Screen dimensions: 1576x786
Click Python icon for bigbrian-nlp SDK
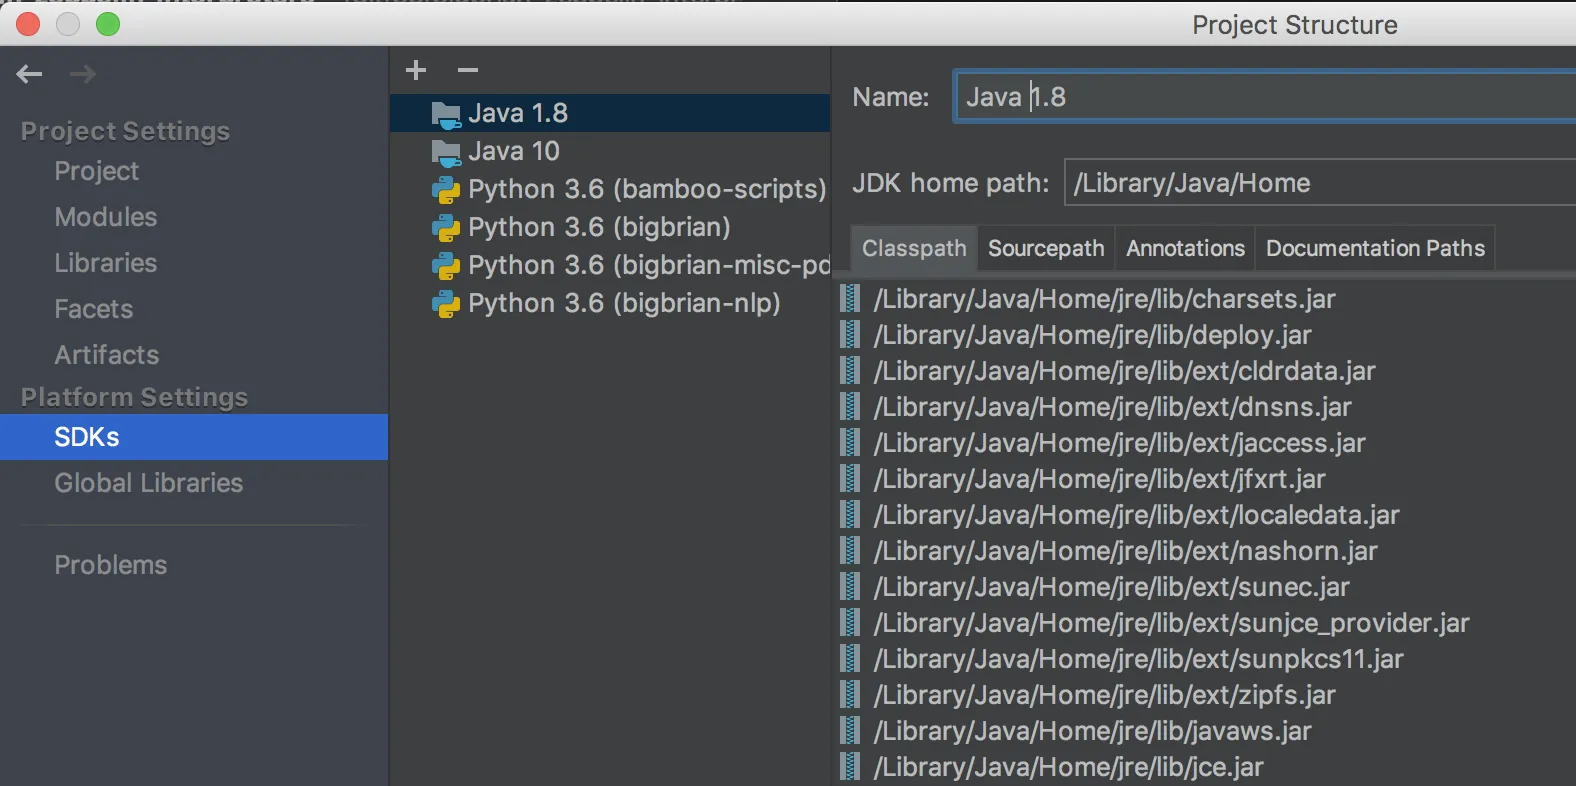446,304
